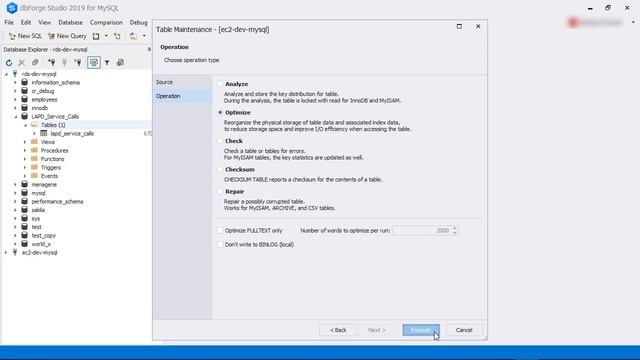Click the menagerie database cylinder icon

(x=24, y=184)
